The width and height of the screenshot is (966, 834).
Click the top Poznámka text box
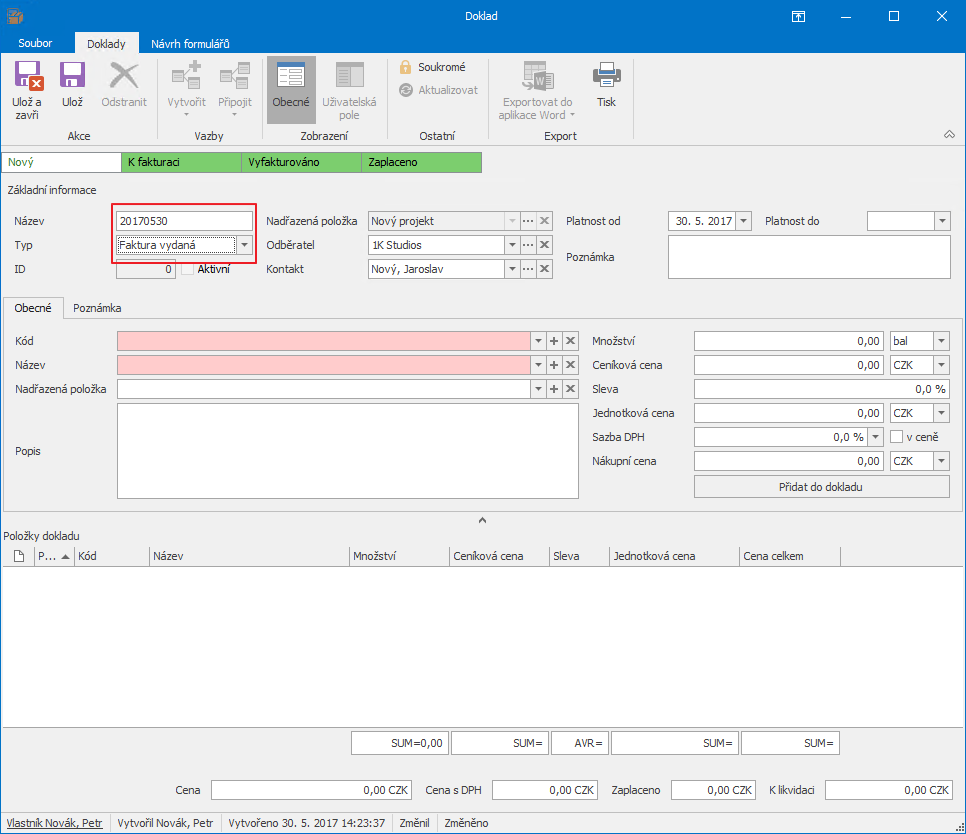(x=809, y=257)
